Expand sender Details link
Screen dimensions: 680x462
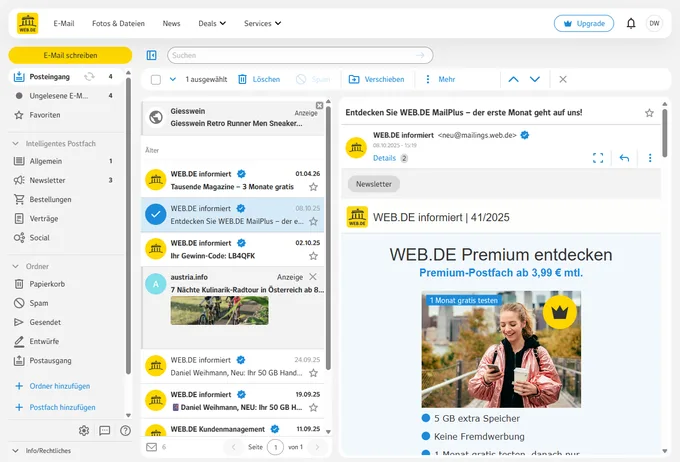384,158
